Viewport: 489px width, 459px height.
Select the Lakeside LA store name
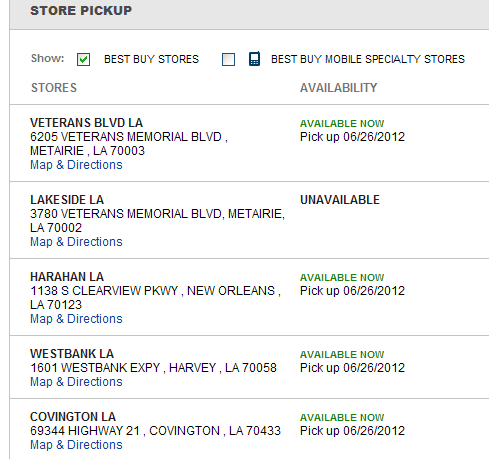point(67,200)
